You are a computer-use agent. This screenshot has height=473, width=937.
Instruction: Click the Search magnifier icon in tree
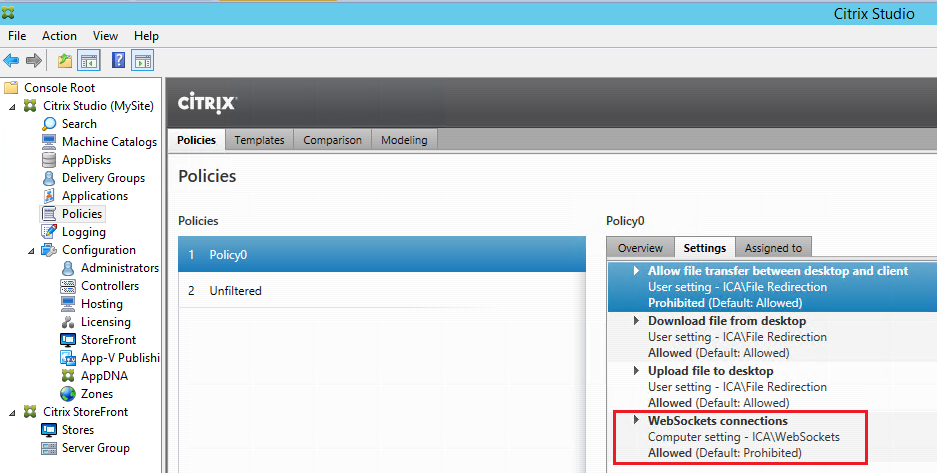[50, 124]
